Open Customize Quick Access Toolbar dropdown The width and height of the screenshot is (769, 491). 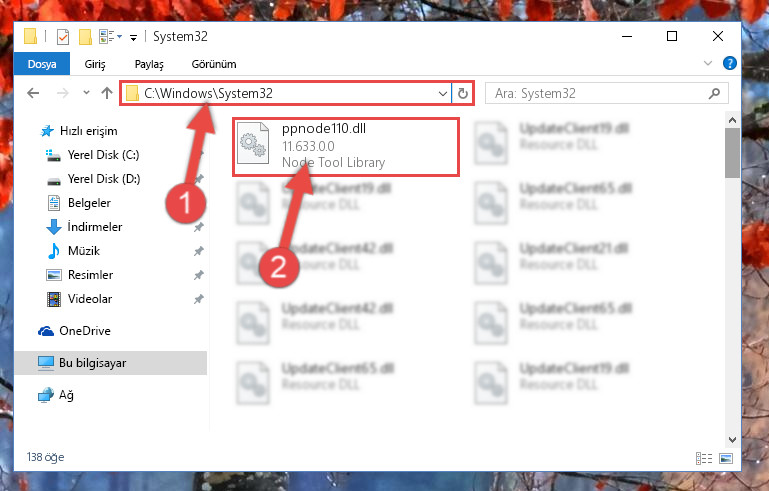coord(133,37)
